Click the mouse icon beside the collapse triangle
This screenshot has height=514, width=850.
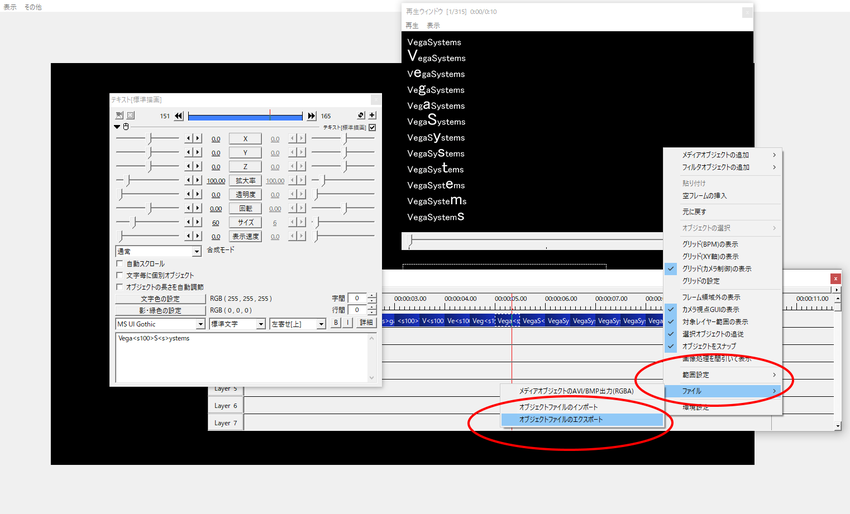(x=126, y=127)
